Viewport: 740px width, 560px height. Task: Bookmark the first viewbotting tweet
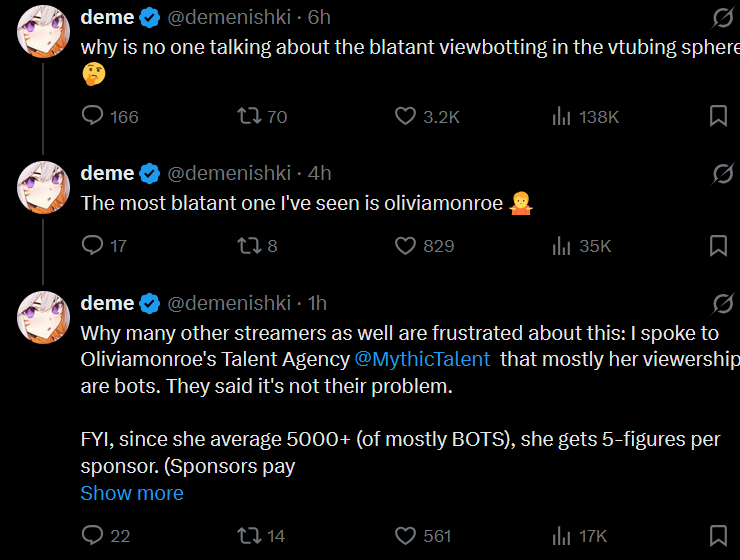point(718,117)
